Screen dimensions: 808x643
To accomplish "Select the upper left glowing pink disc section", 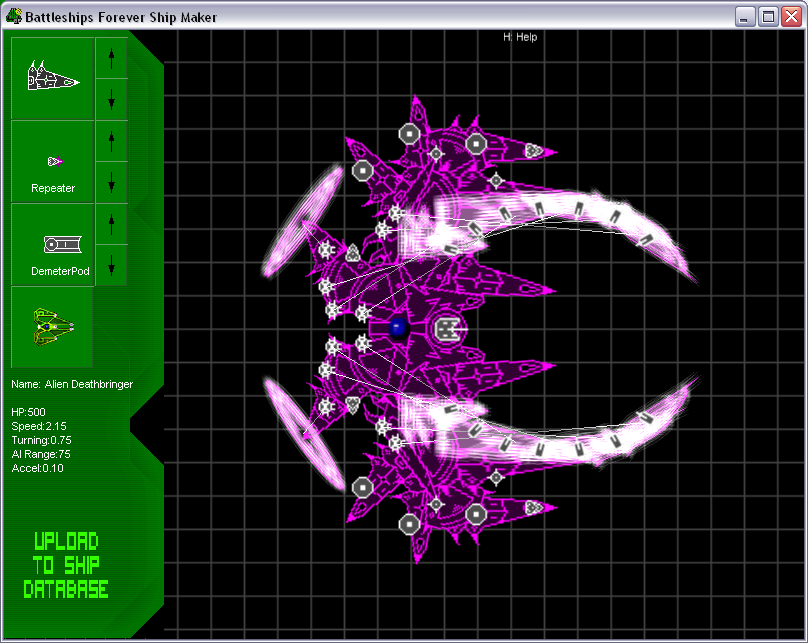I will click(303, 222).
